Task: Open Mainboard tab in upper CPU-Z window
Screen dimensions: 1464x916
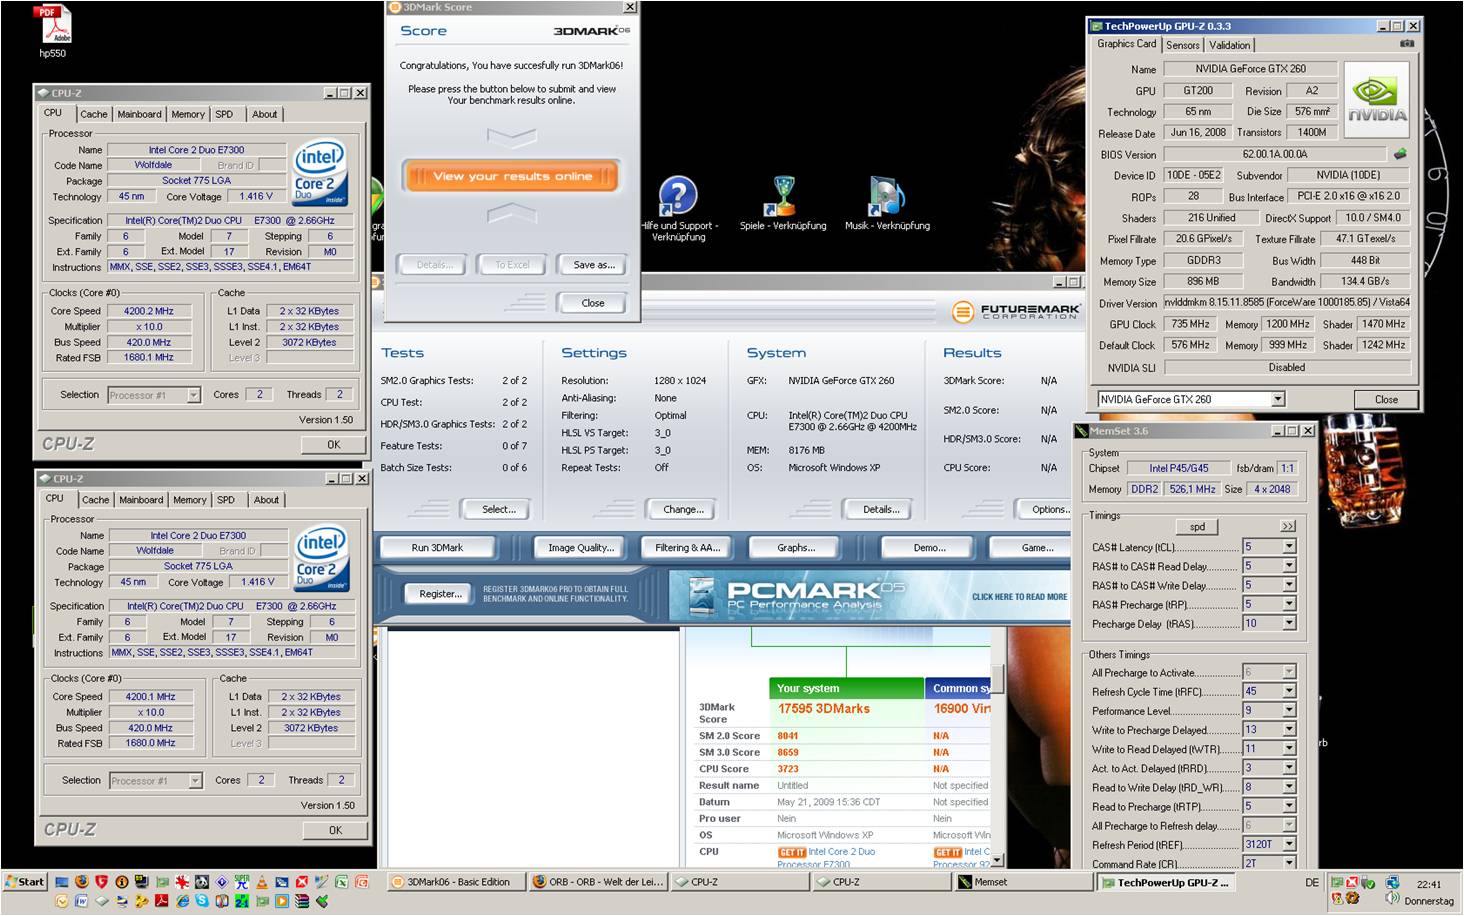Action: point(139,114)
